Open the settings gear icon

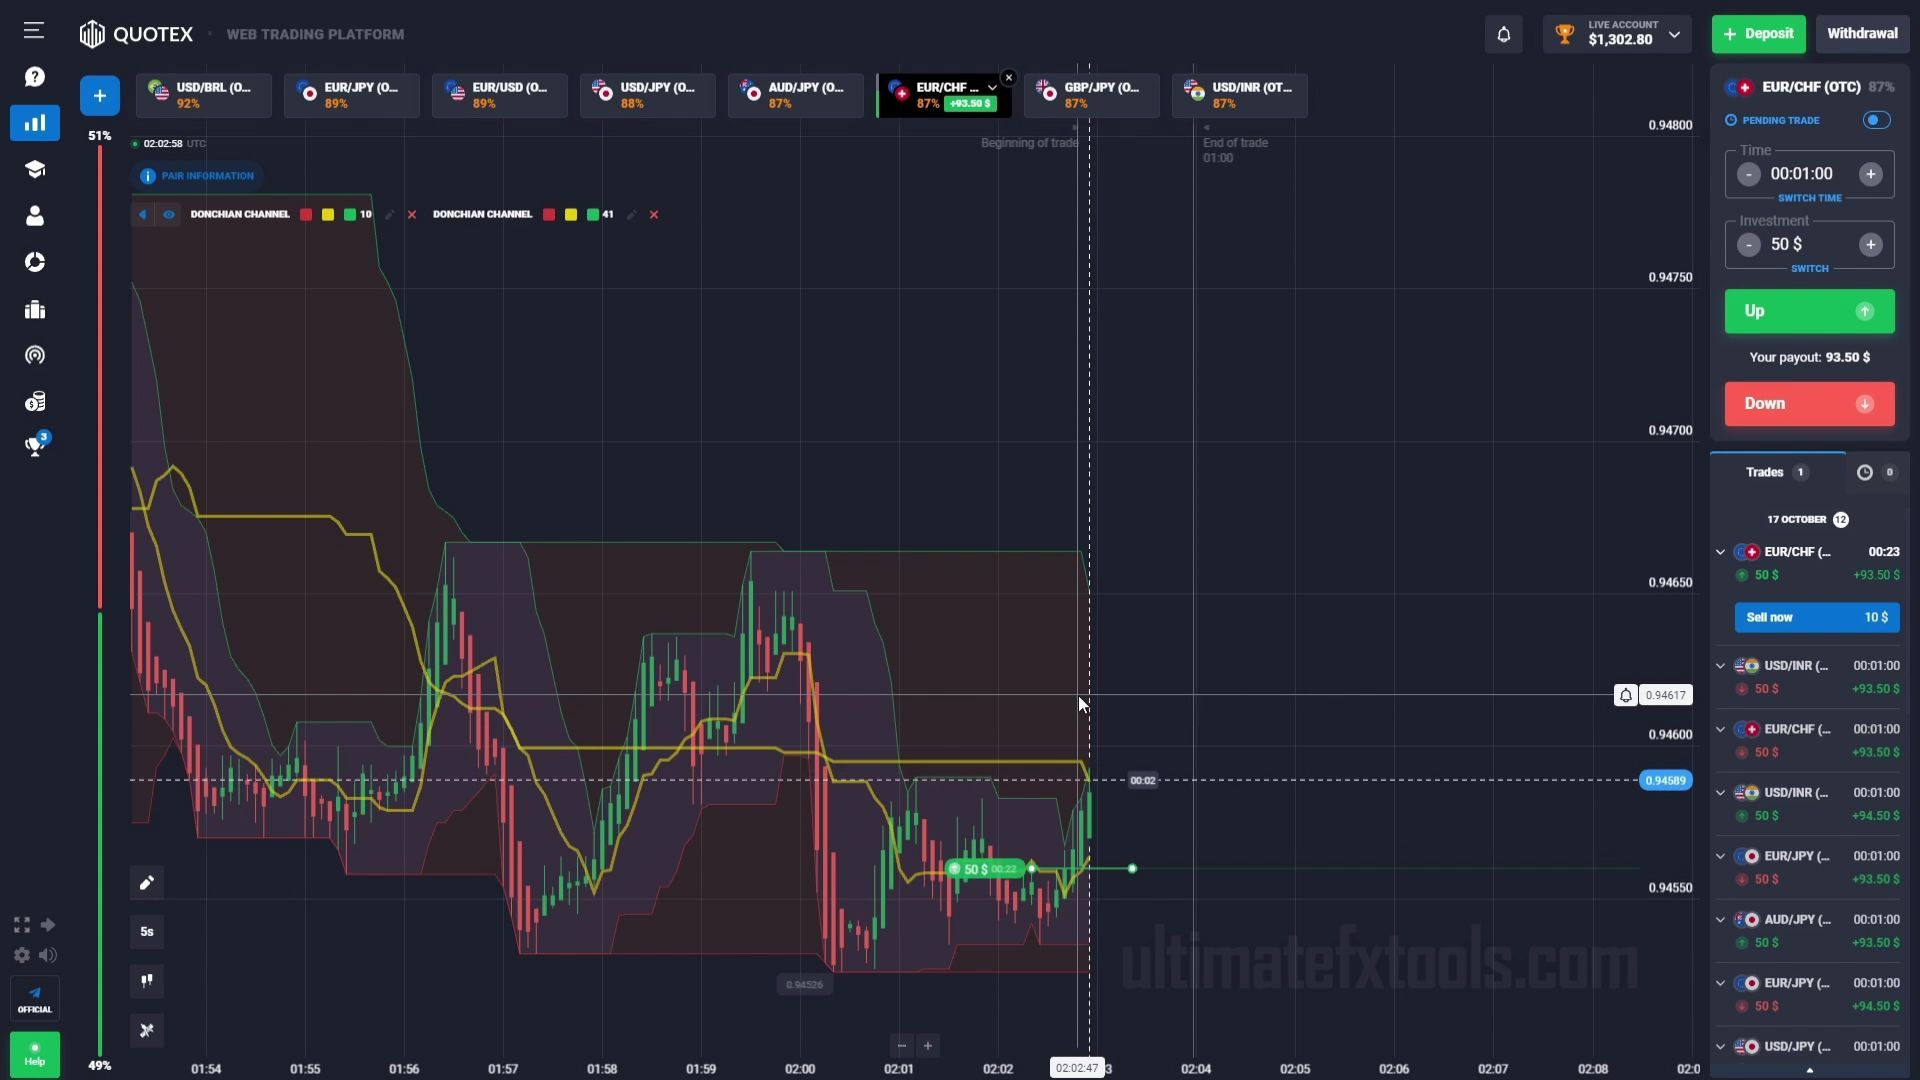[22, 956]
